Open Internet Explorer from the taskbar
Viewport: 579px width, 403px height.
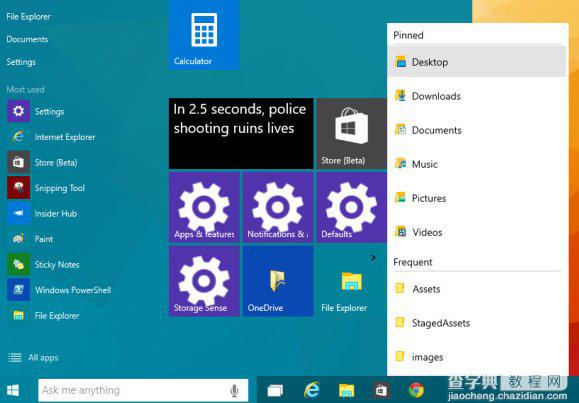tap(312, 390)
